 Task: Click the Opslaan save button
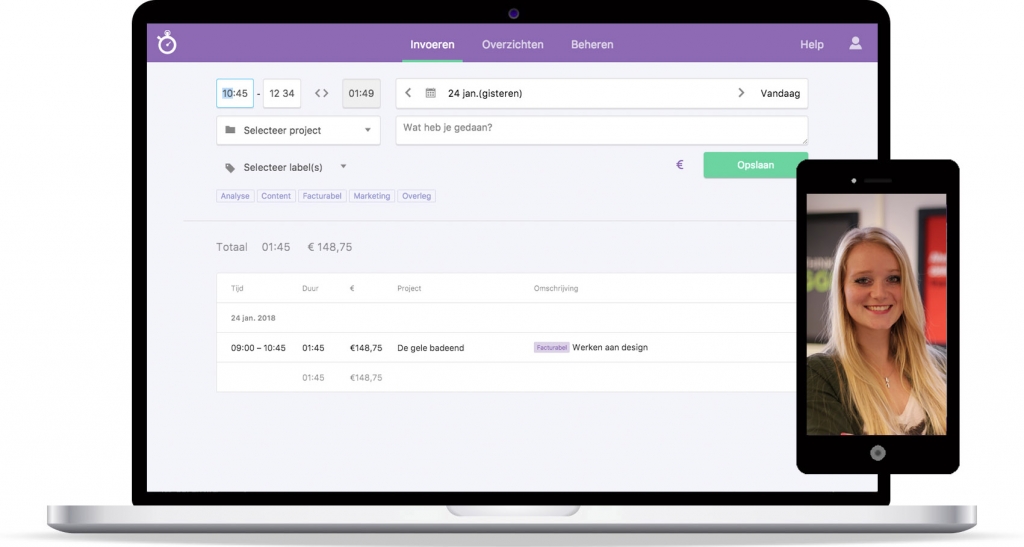click(756, 165)
